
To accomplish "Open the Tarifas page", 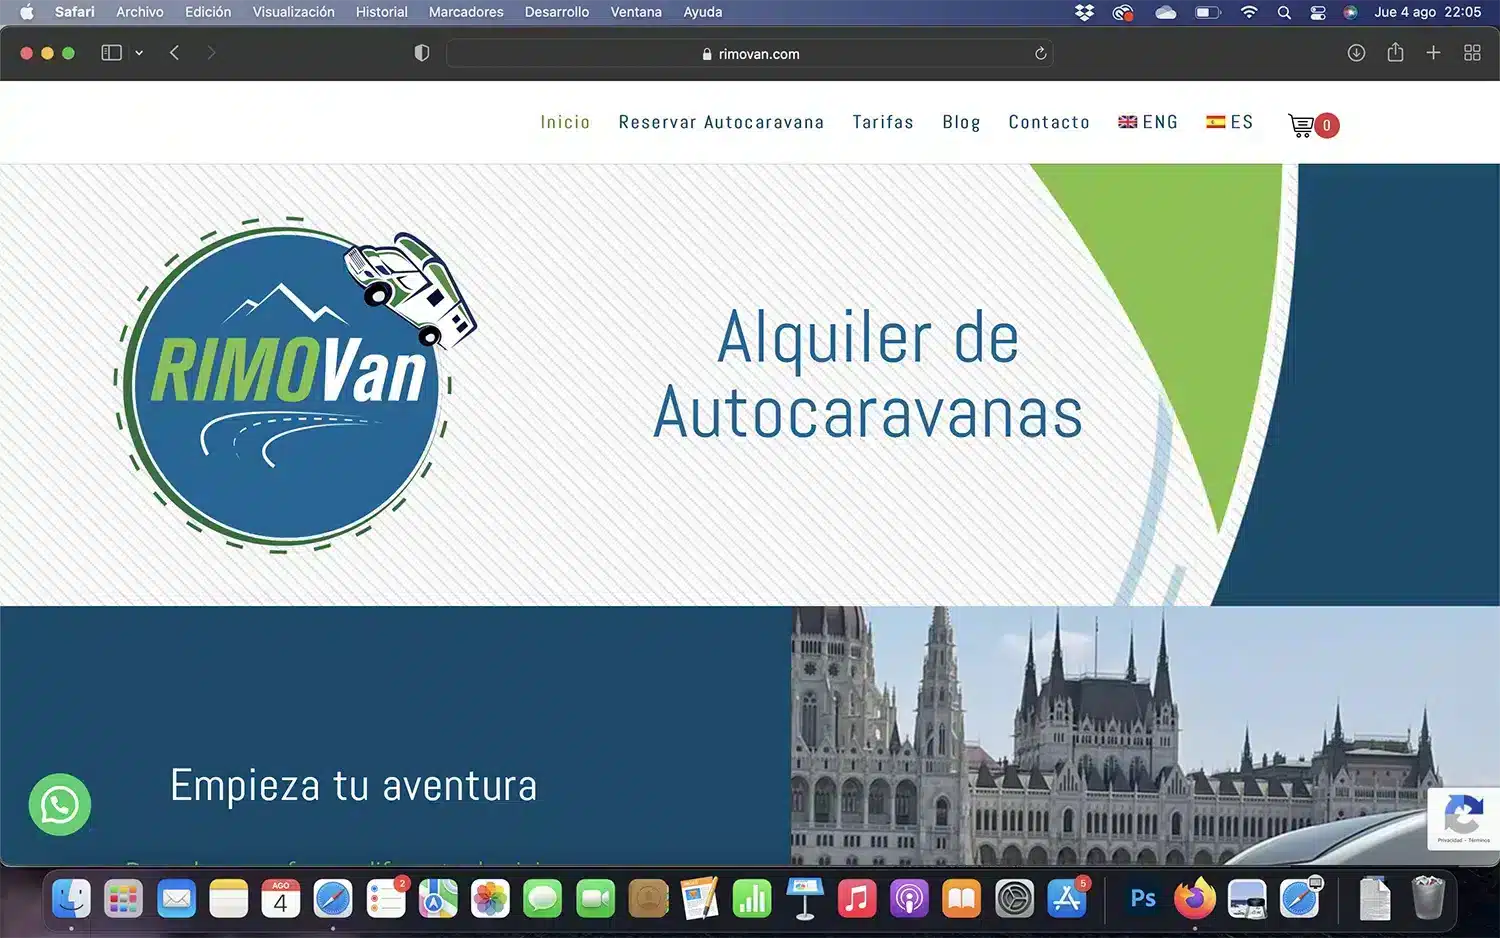I will tap(883, 122).
